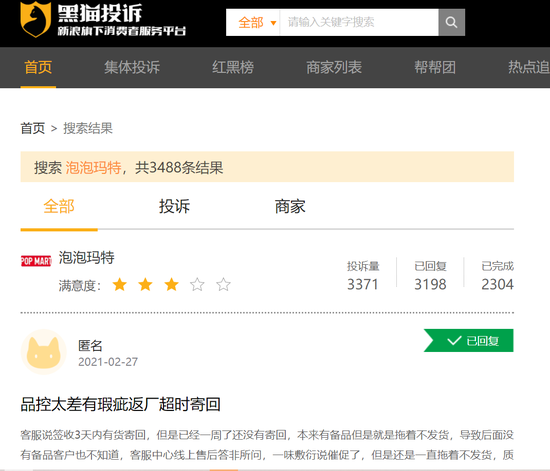
Task: Focus the 请输入关键字搜索 search field
Action: point(359,22)
